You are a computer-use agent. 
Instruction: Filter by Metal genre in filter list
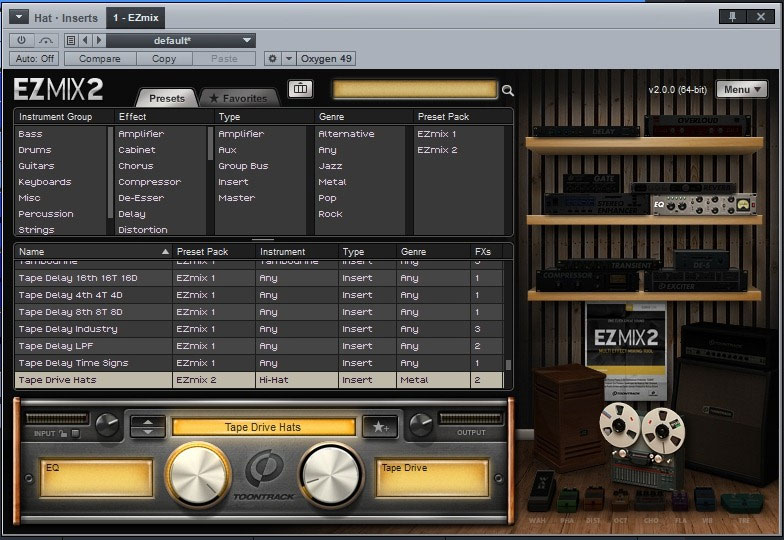(332, 182)
